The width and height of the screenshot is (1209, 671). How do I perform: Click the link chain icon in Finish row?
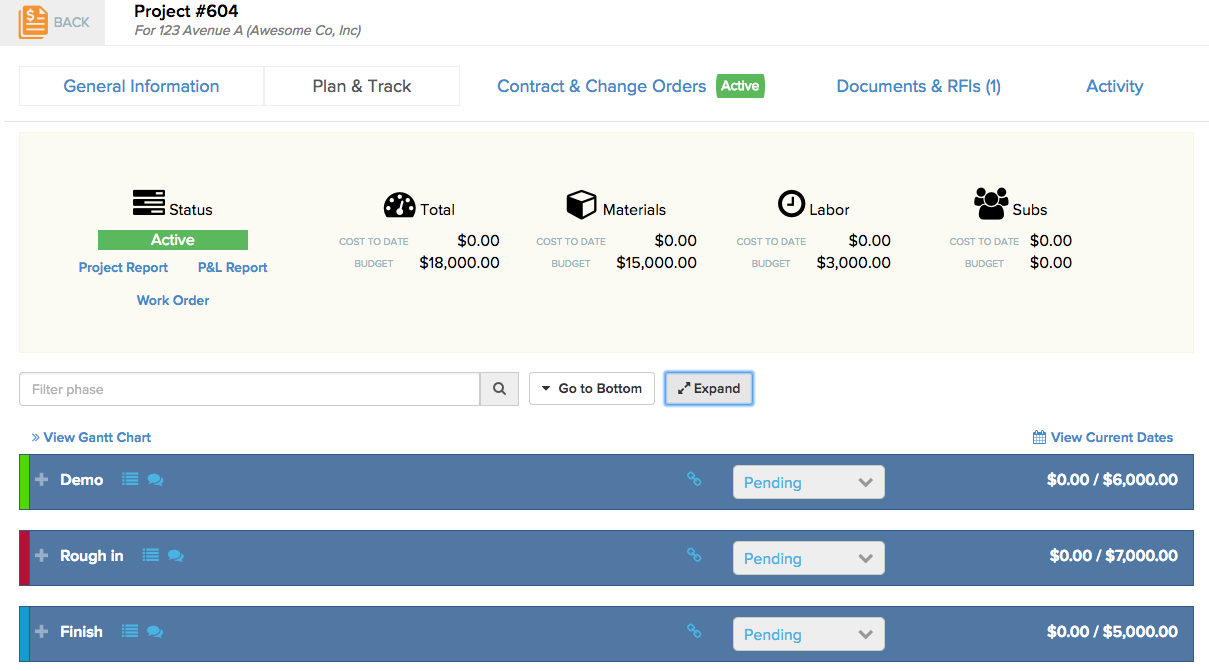point(694,631)
